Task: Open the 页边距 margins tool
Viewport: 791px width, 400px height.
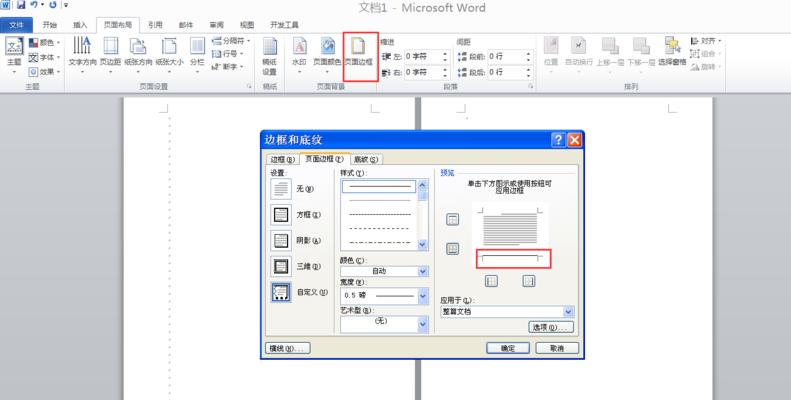Action: (110, 56)
